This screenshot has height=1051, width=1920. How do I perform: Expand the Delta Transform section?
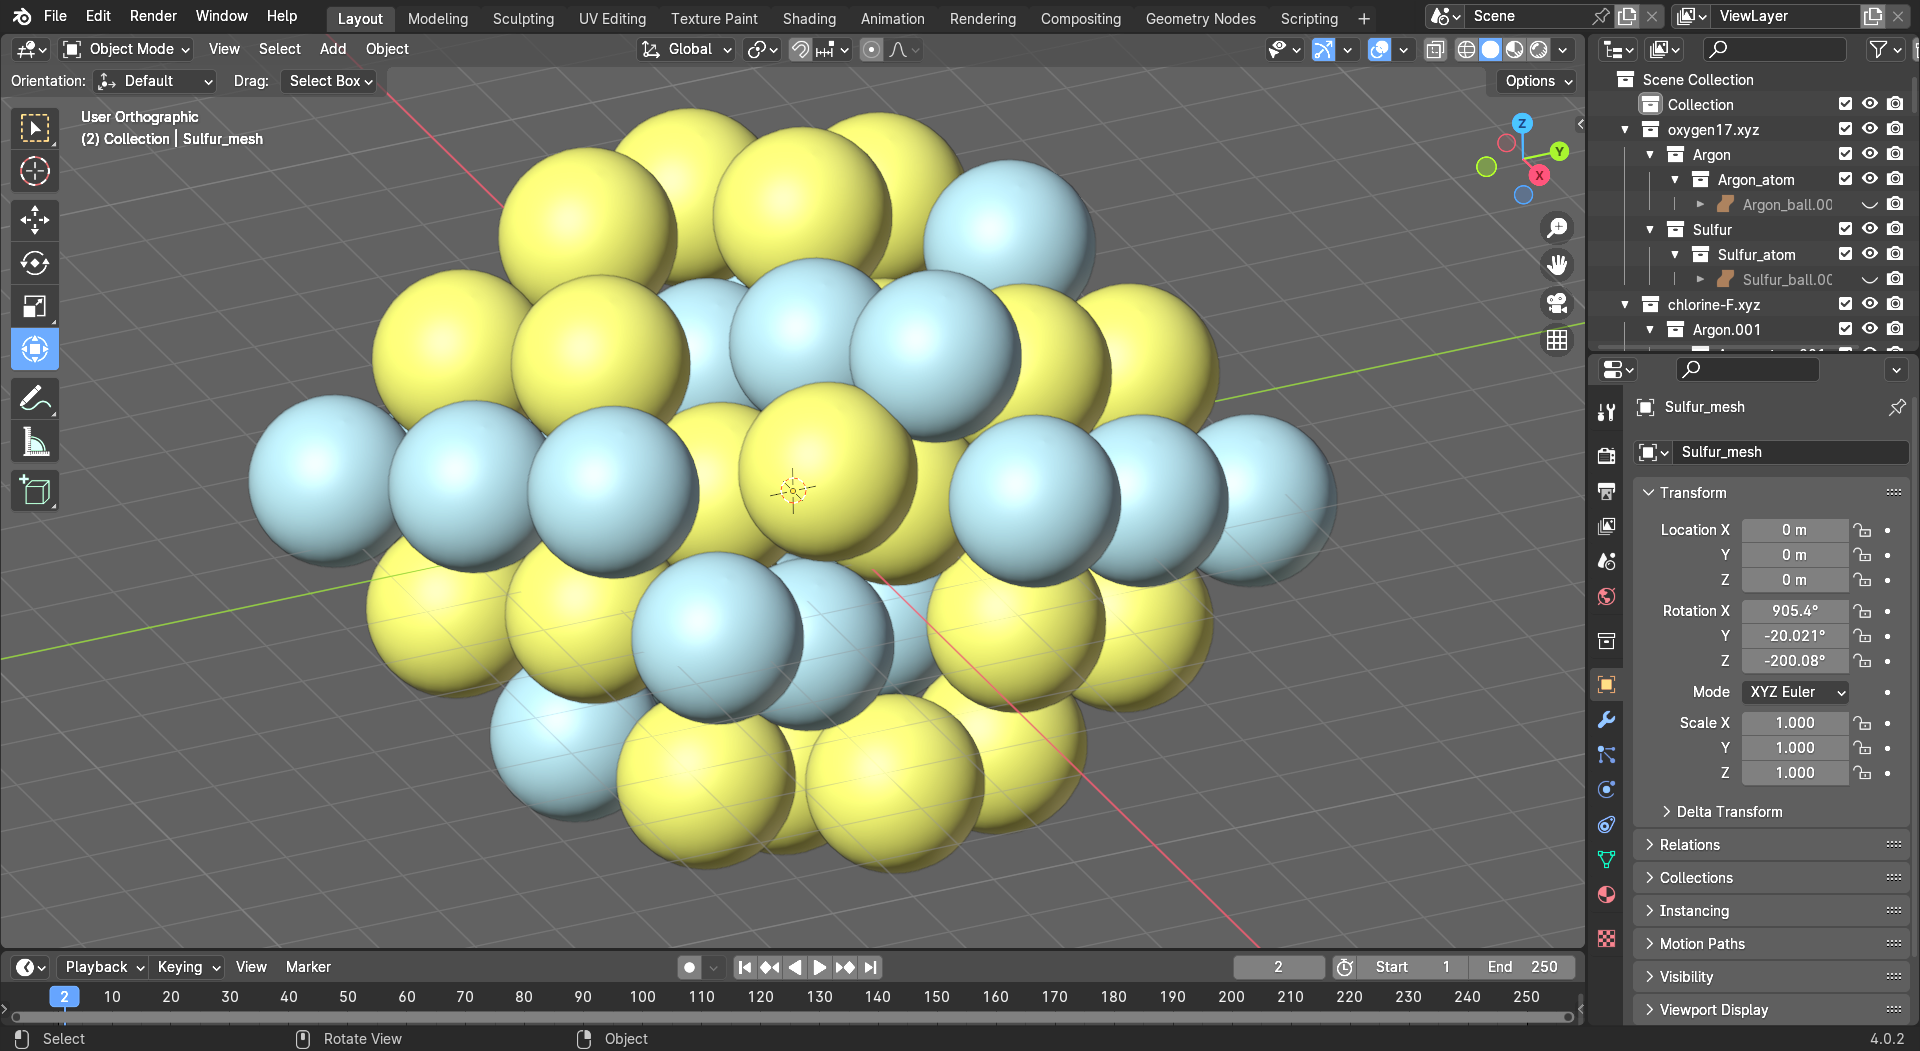[1728, 812]
